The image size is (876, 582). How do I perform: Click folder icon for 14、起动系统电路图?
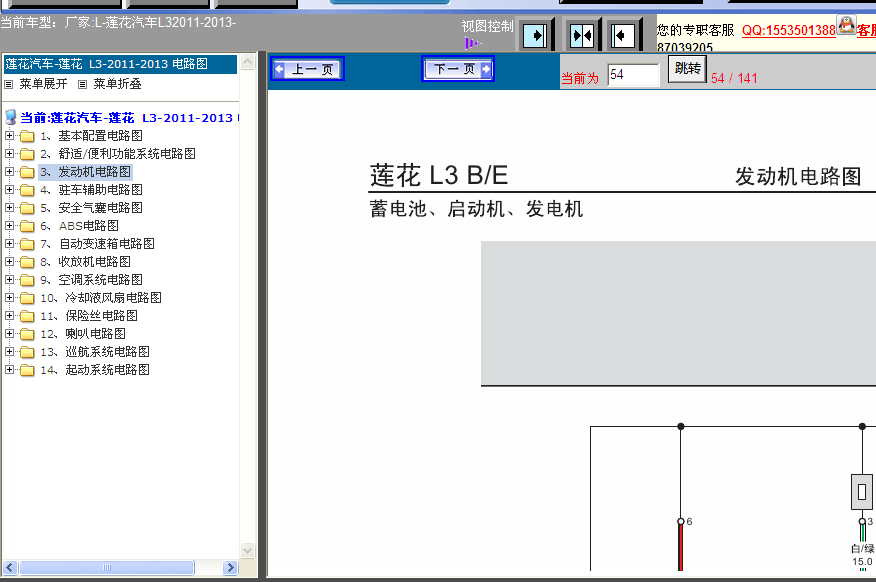click(x=27, y=370)
